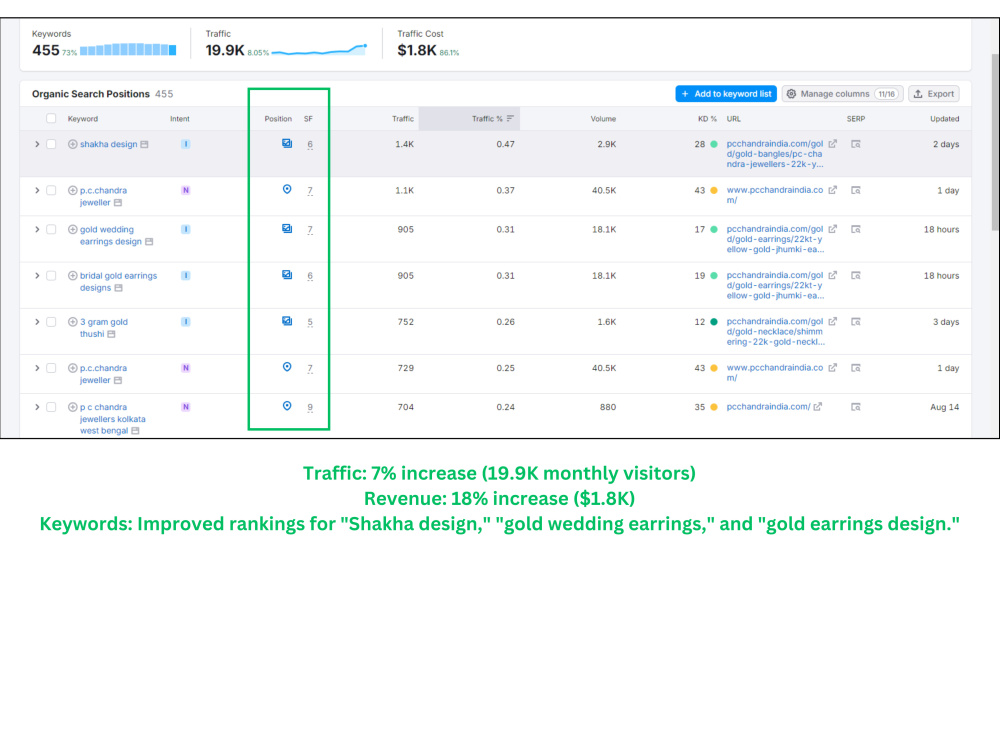Viewport: 1000px width, 750px height.
Task: Expand the 3 gram gold thushi row
Action: pos(37,321)
